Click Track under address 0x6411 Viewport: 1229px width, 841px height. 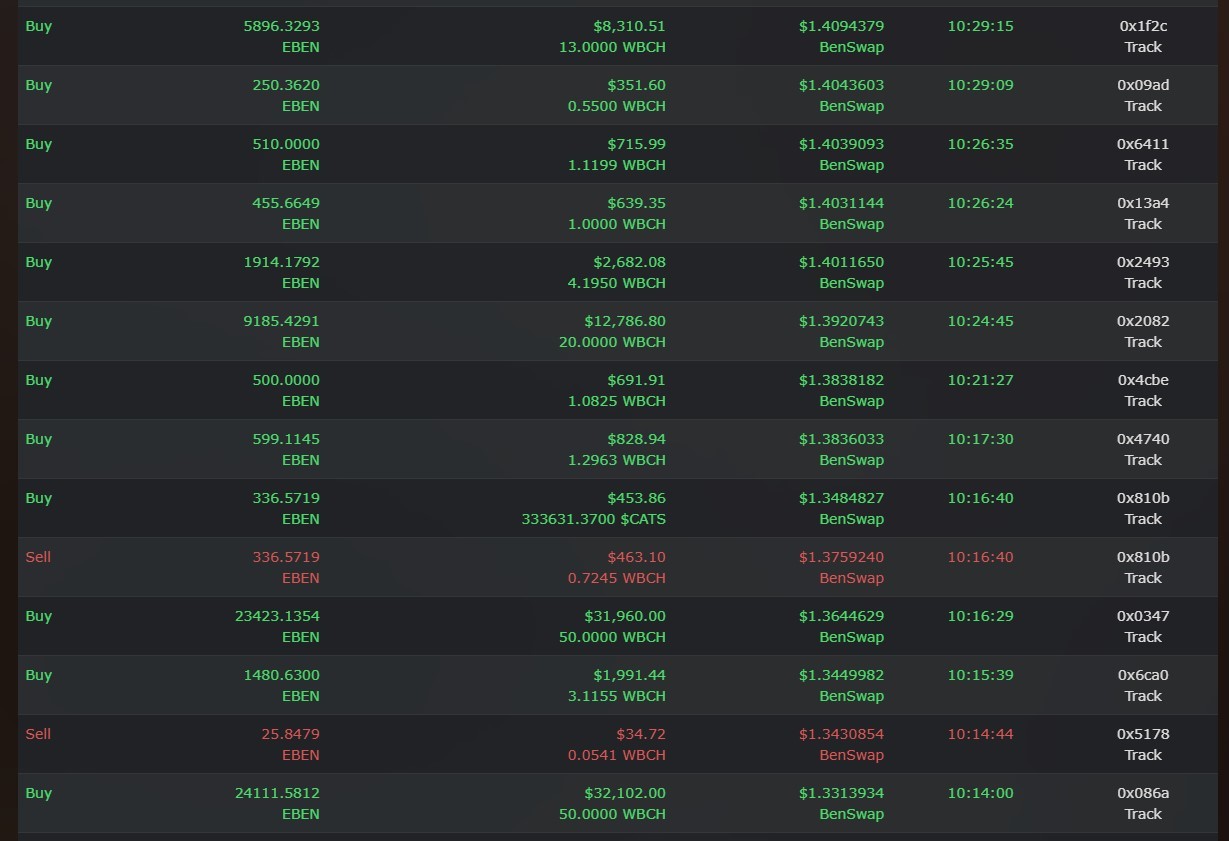pyautogui.click(x=1143, y=165)
